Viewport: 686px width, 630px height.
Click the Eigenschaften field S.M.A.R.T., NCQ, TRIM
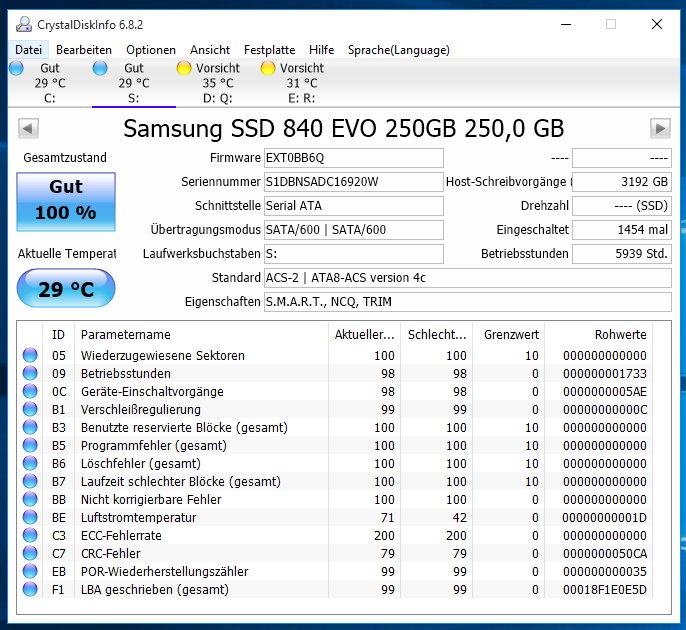point(468,302)
